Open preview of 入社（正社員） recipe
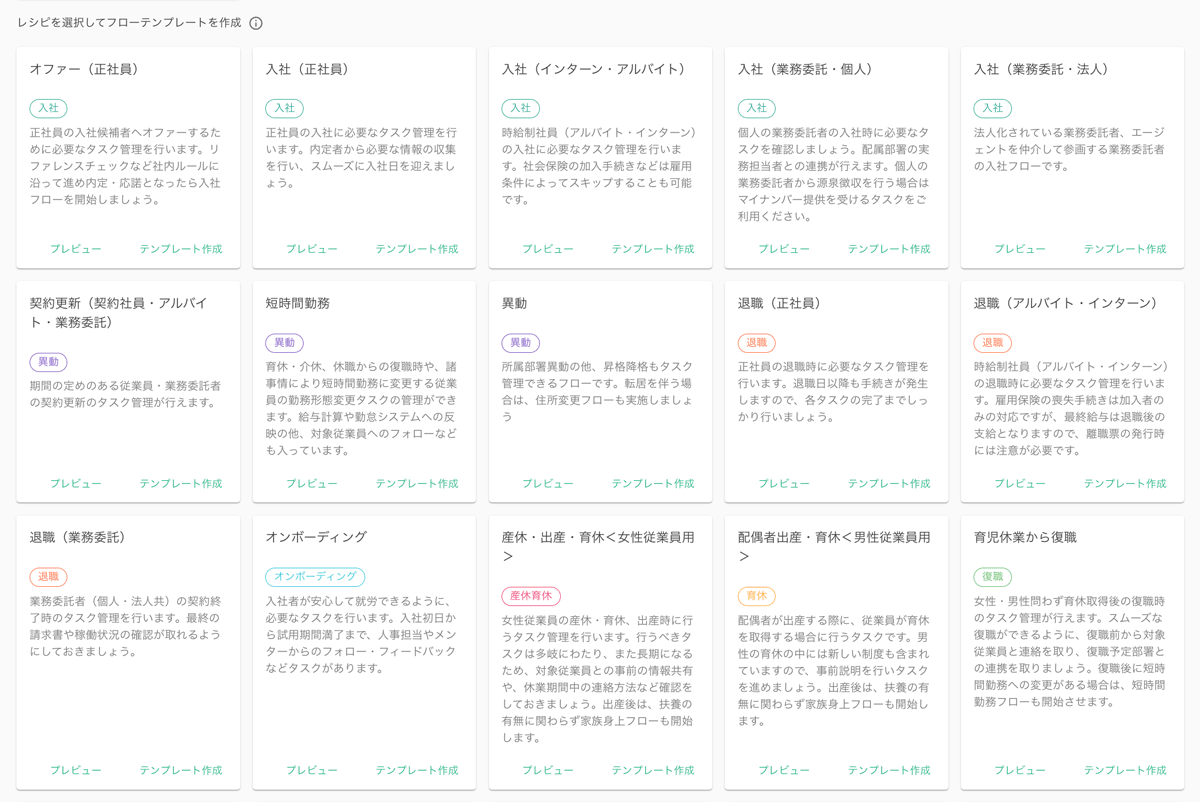The height and width of the screenshot is (802, 1200). click(x=312, y=249)
